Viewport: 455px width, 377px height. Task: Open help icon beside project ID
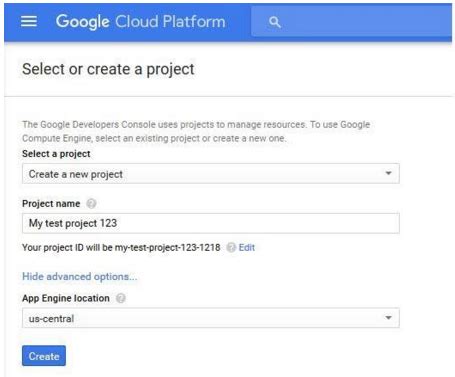click(231, 247)
